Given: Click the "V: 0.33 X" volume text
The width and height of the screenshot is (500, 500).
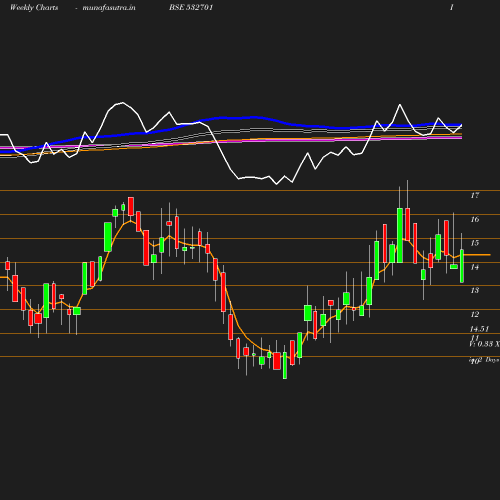Looking at the screenshot, I should (484, 344).
